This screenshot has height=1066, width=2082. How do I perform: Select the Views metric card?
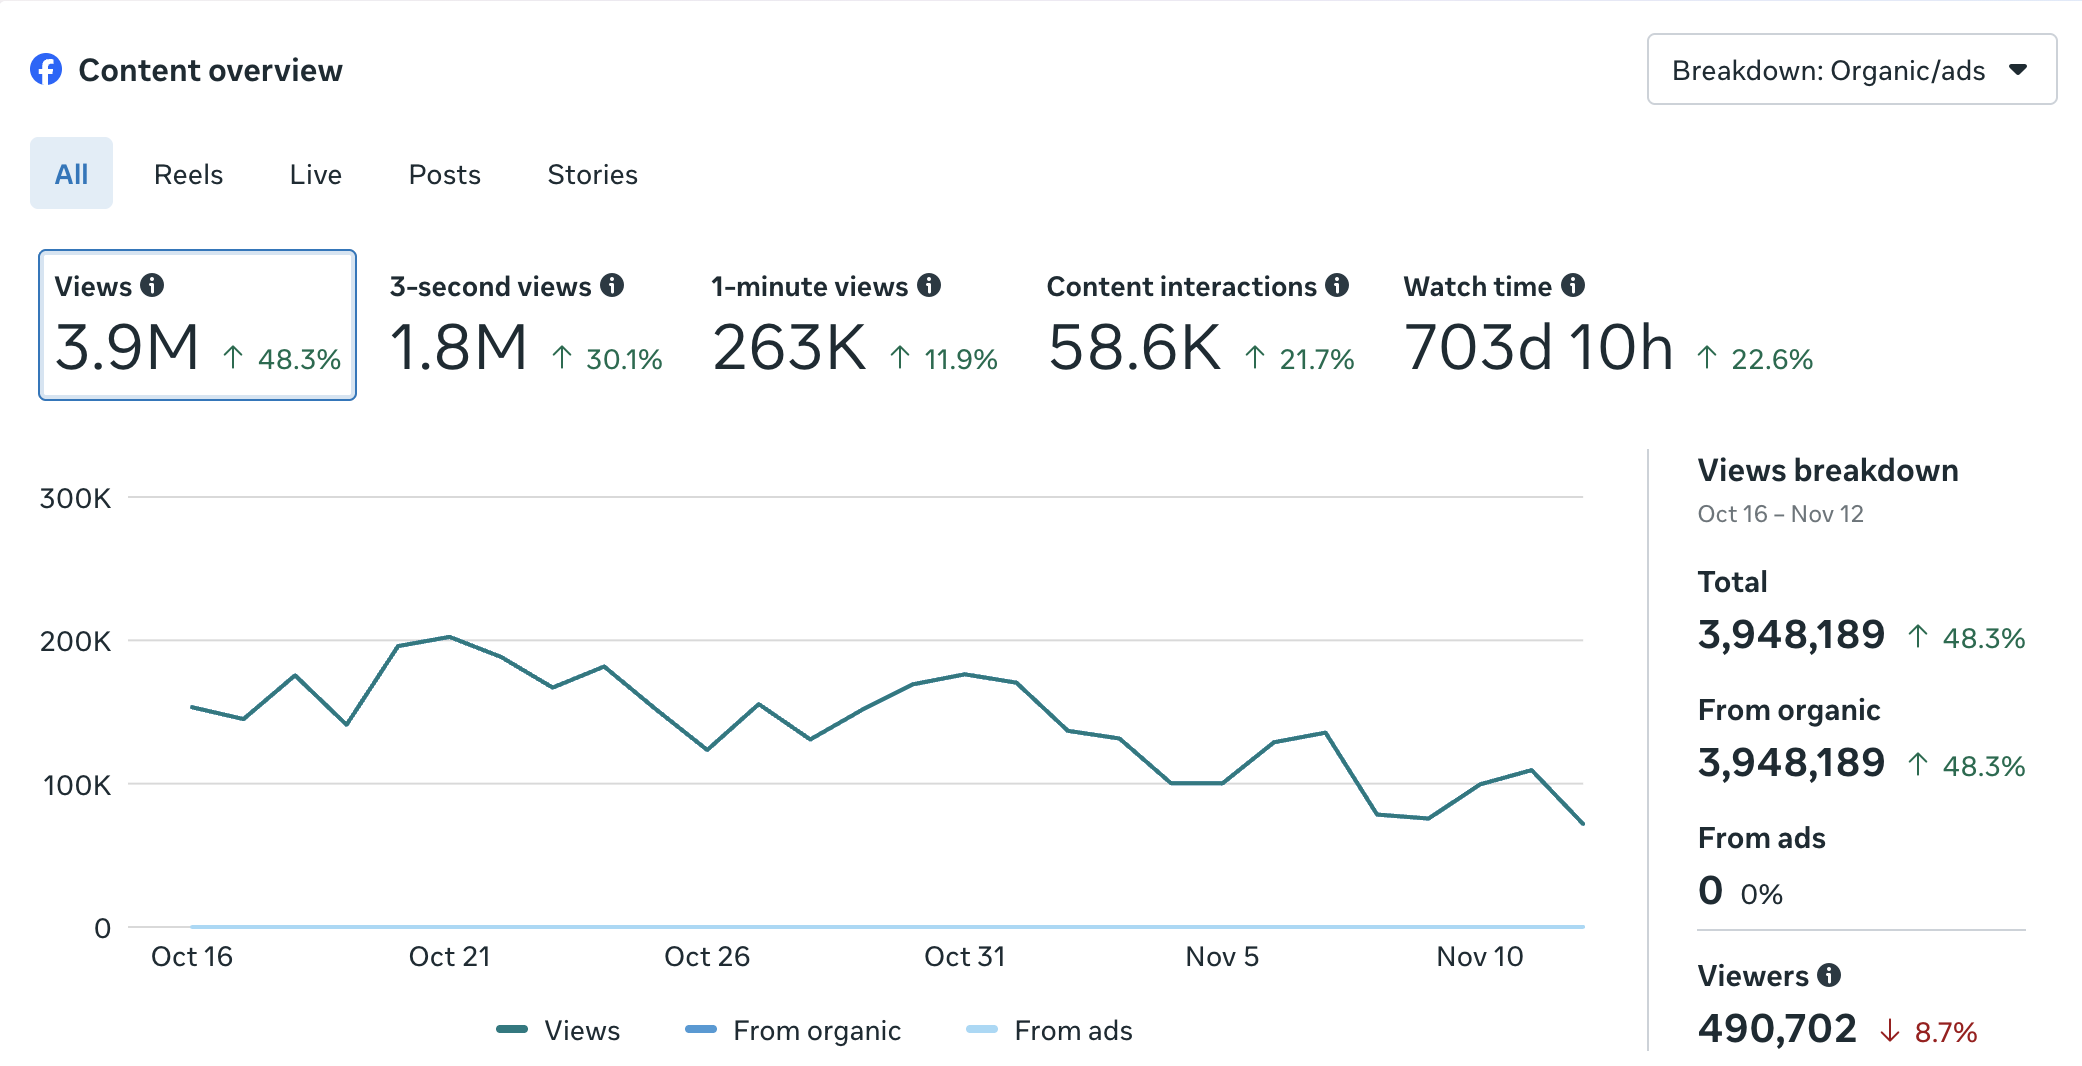[197, 325]
